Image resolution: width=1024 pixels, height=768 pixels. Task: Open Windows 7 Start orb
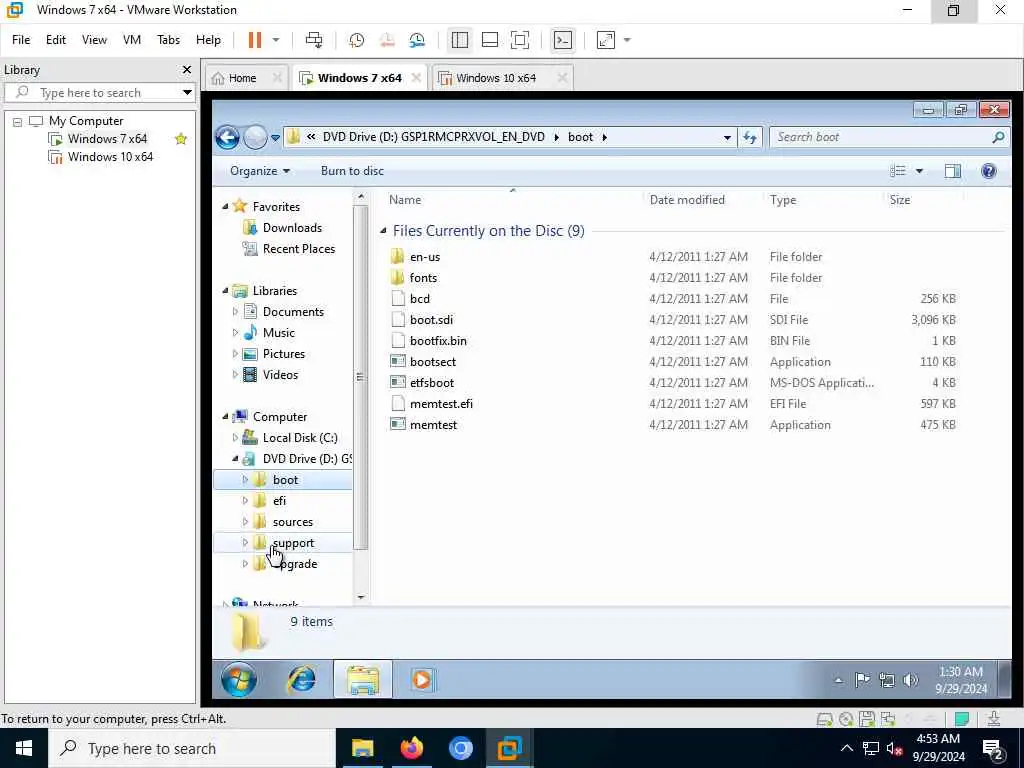[239, 679]
